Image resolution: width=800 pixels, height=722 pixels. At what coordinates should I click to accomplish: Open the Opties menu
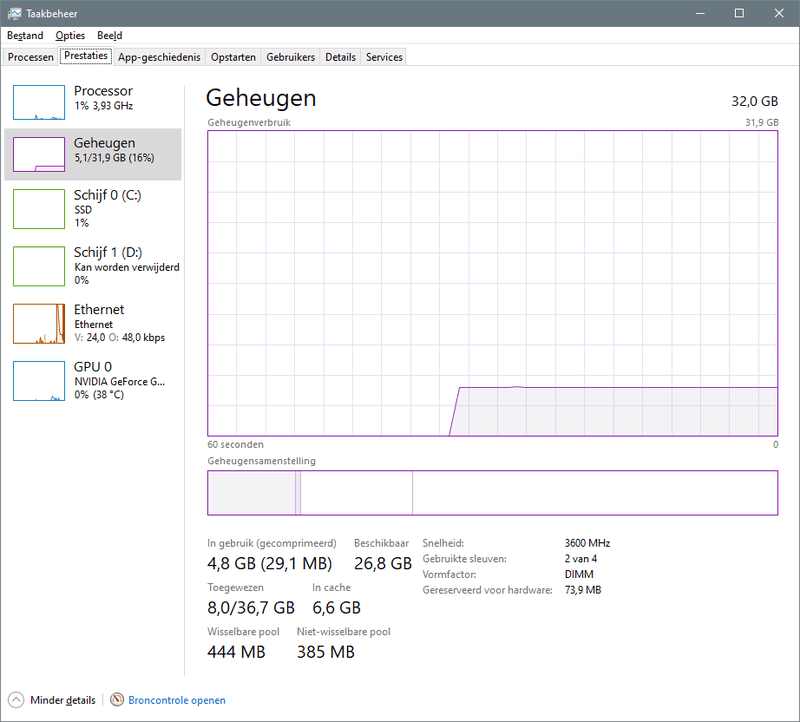click(x=70, y=35)
